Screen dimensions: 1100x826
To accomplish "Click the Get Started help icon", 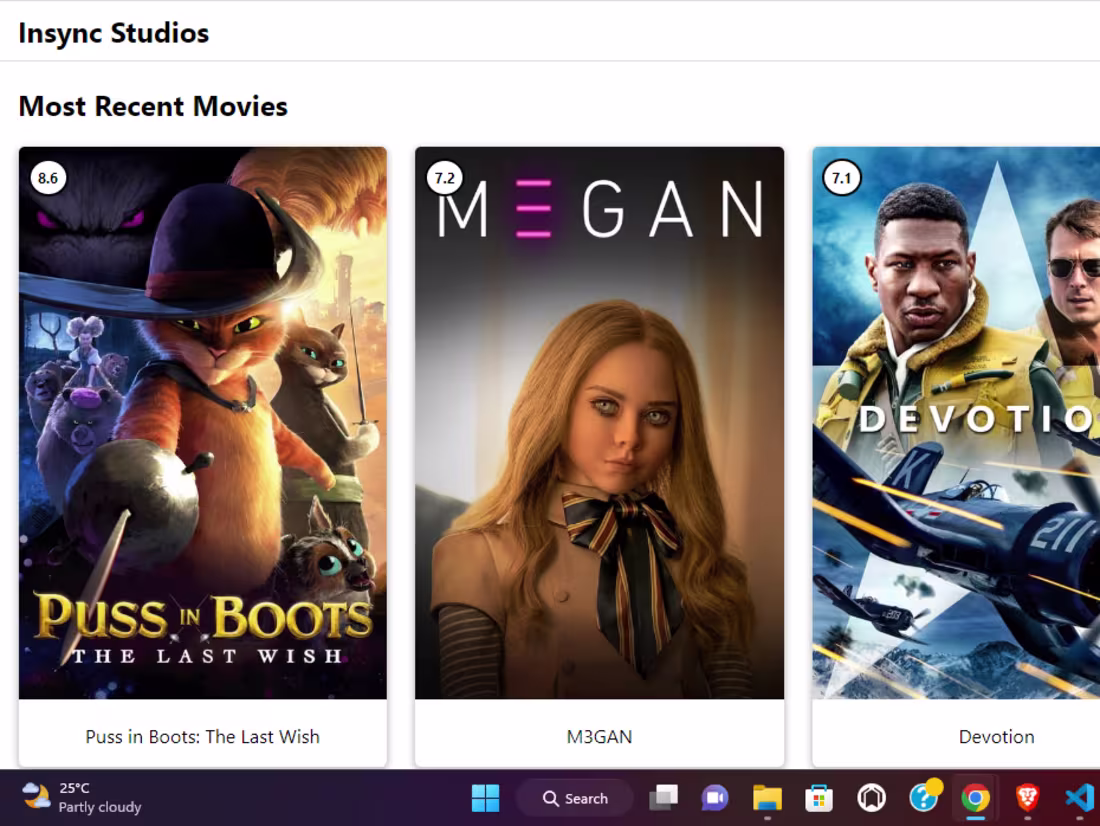I will 922,798.
